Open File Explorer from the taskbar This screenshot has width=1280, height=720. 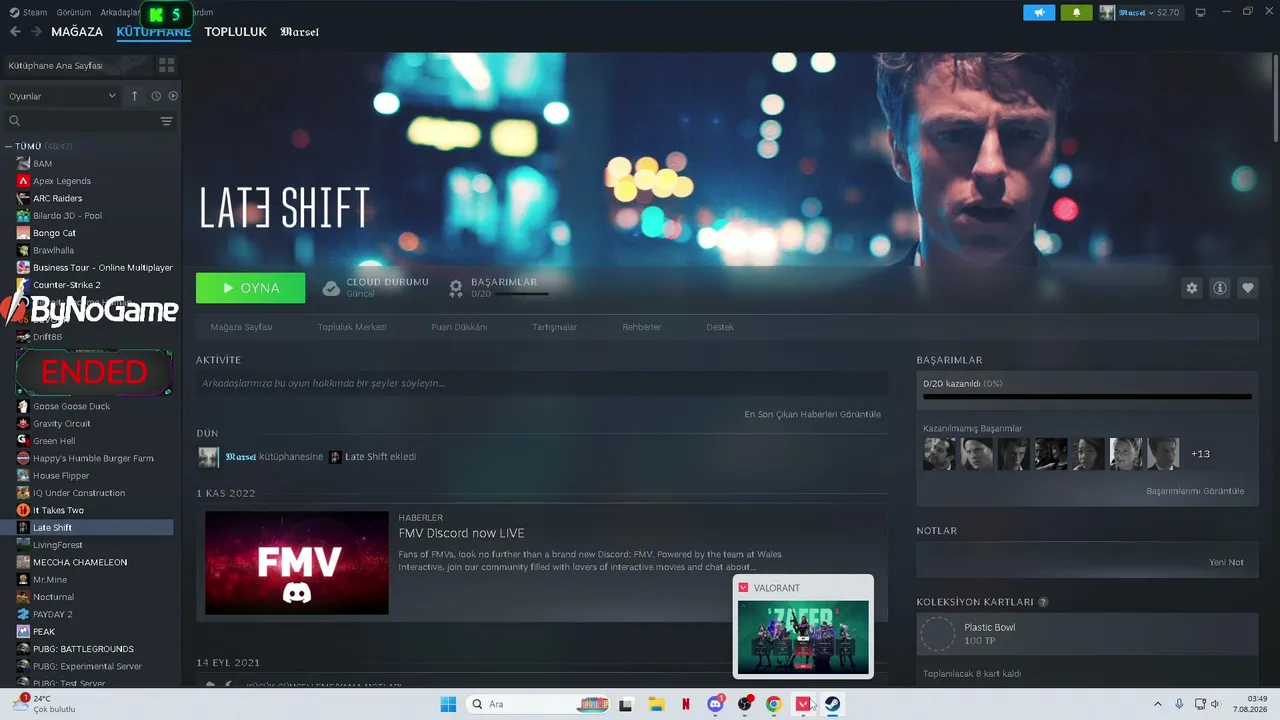coord(656,704)
